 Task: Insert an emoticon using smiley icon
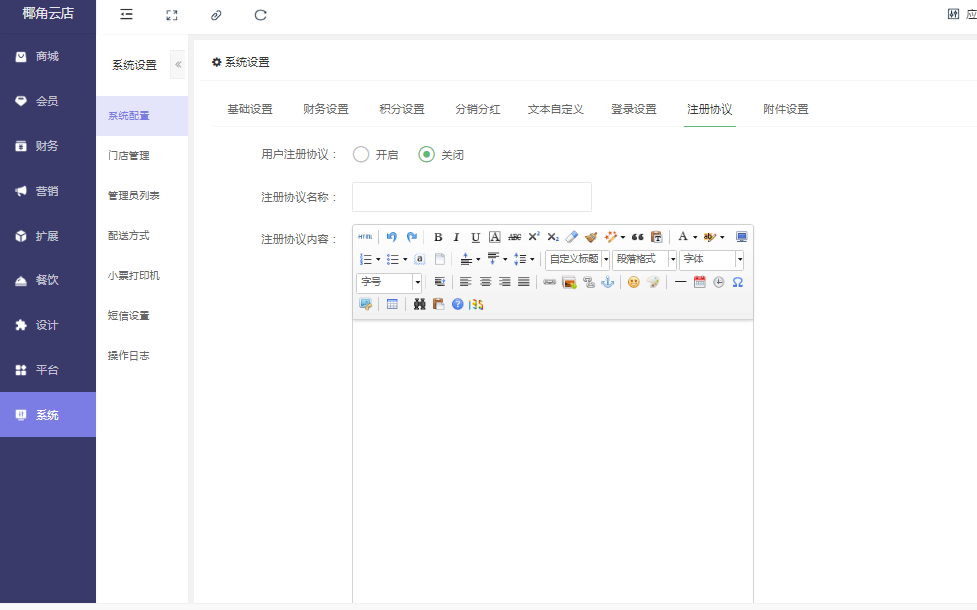coord(633,282)
